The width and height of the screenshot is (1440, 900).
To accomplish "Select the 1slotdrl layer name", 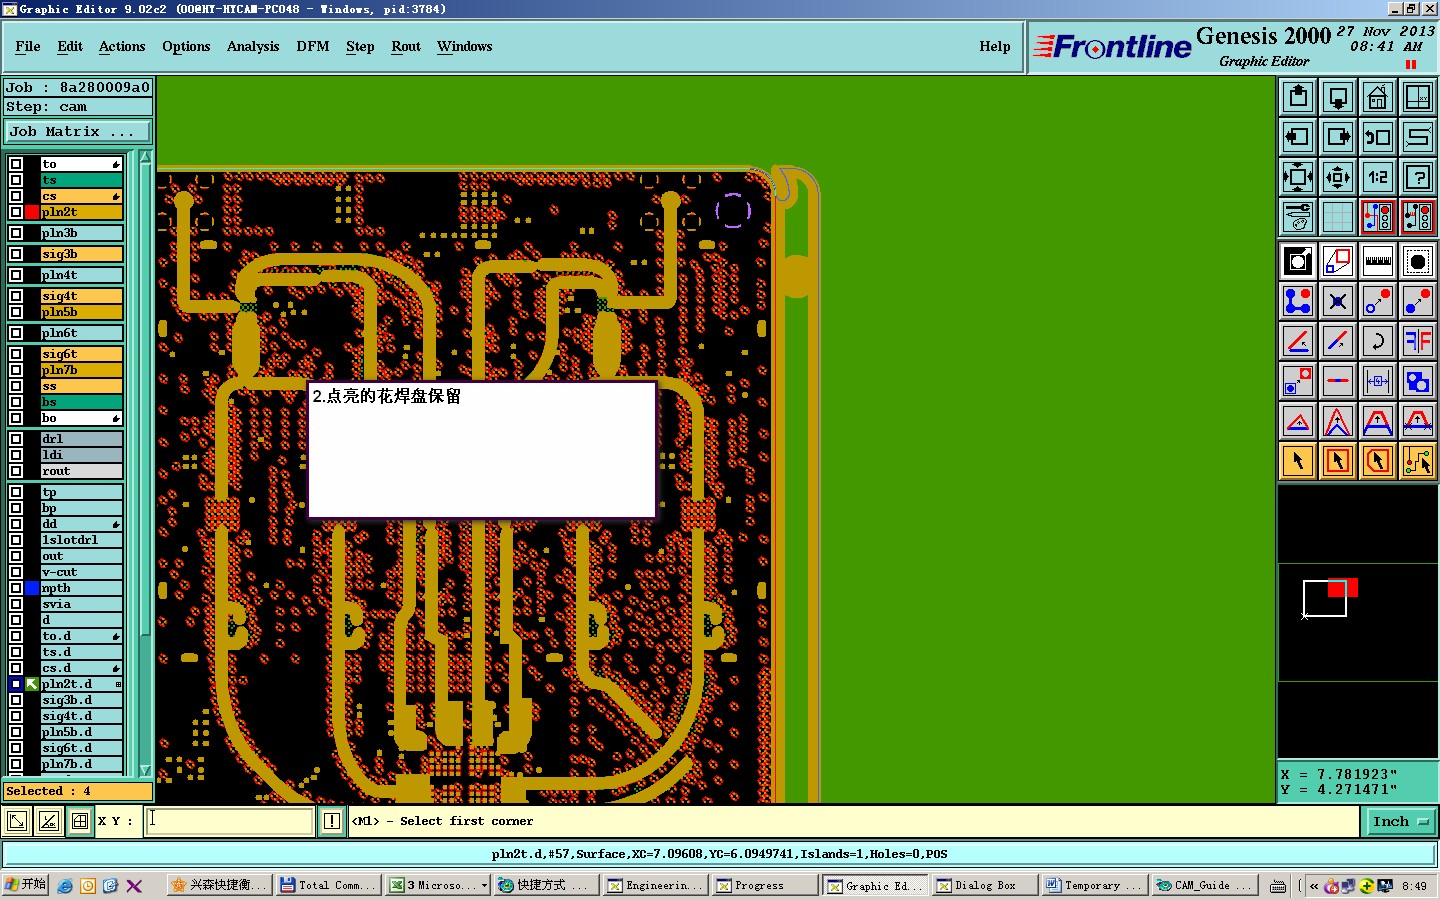I will click(x=81, y=540).
